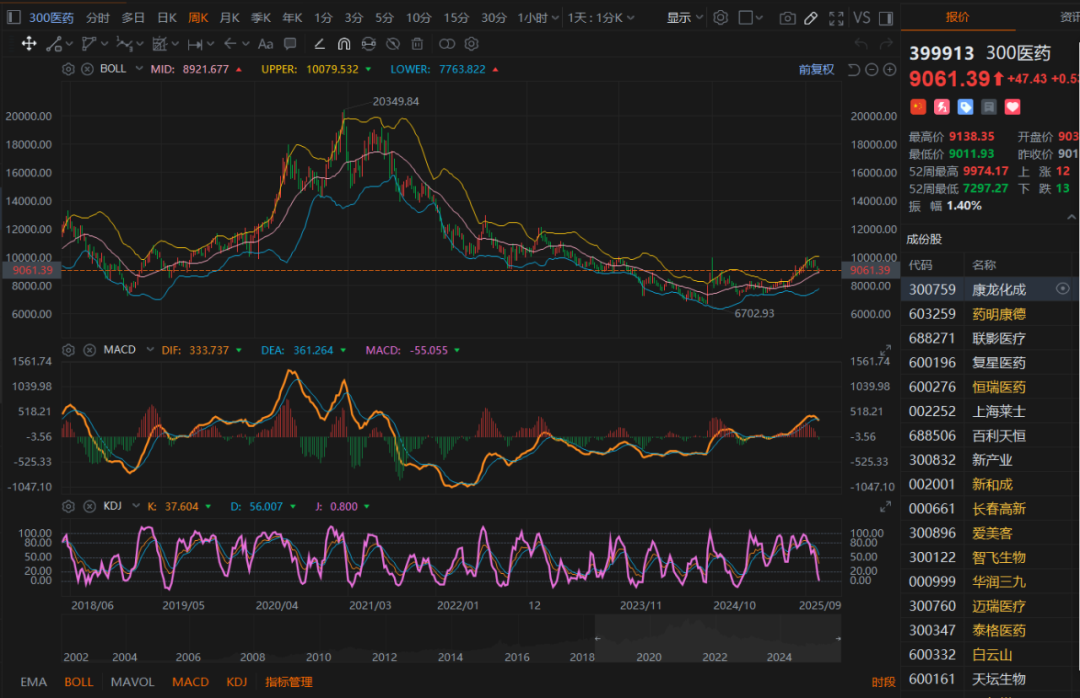The height and width of the screenshot is (698, 1080).
Task: Open 指标管理 indicator management
Action: pos(288,682)
